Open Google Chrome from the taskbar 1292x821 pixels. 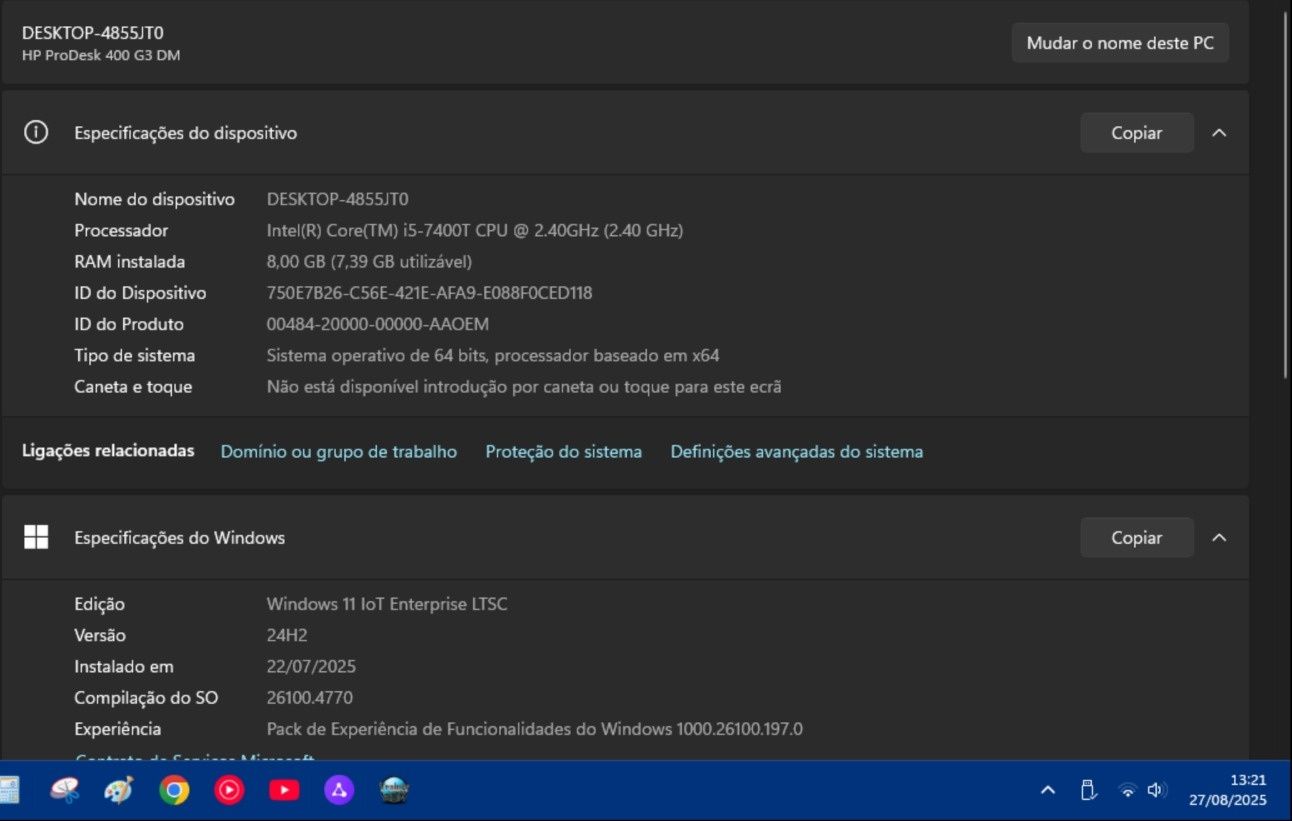[x=174, y=791]
